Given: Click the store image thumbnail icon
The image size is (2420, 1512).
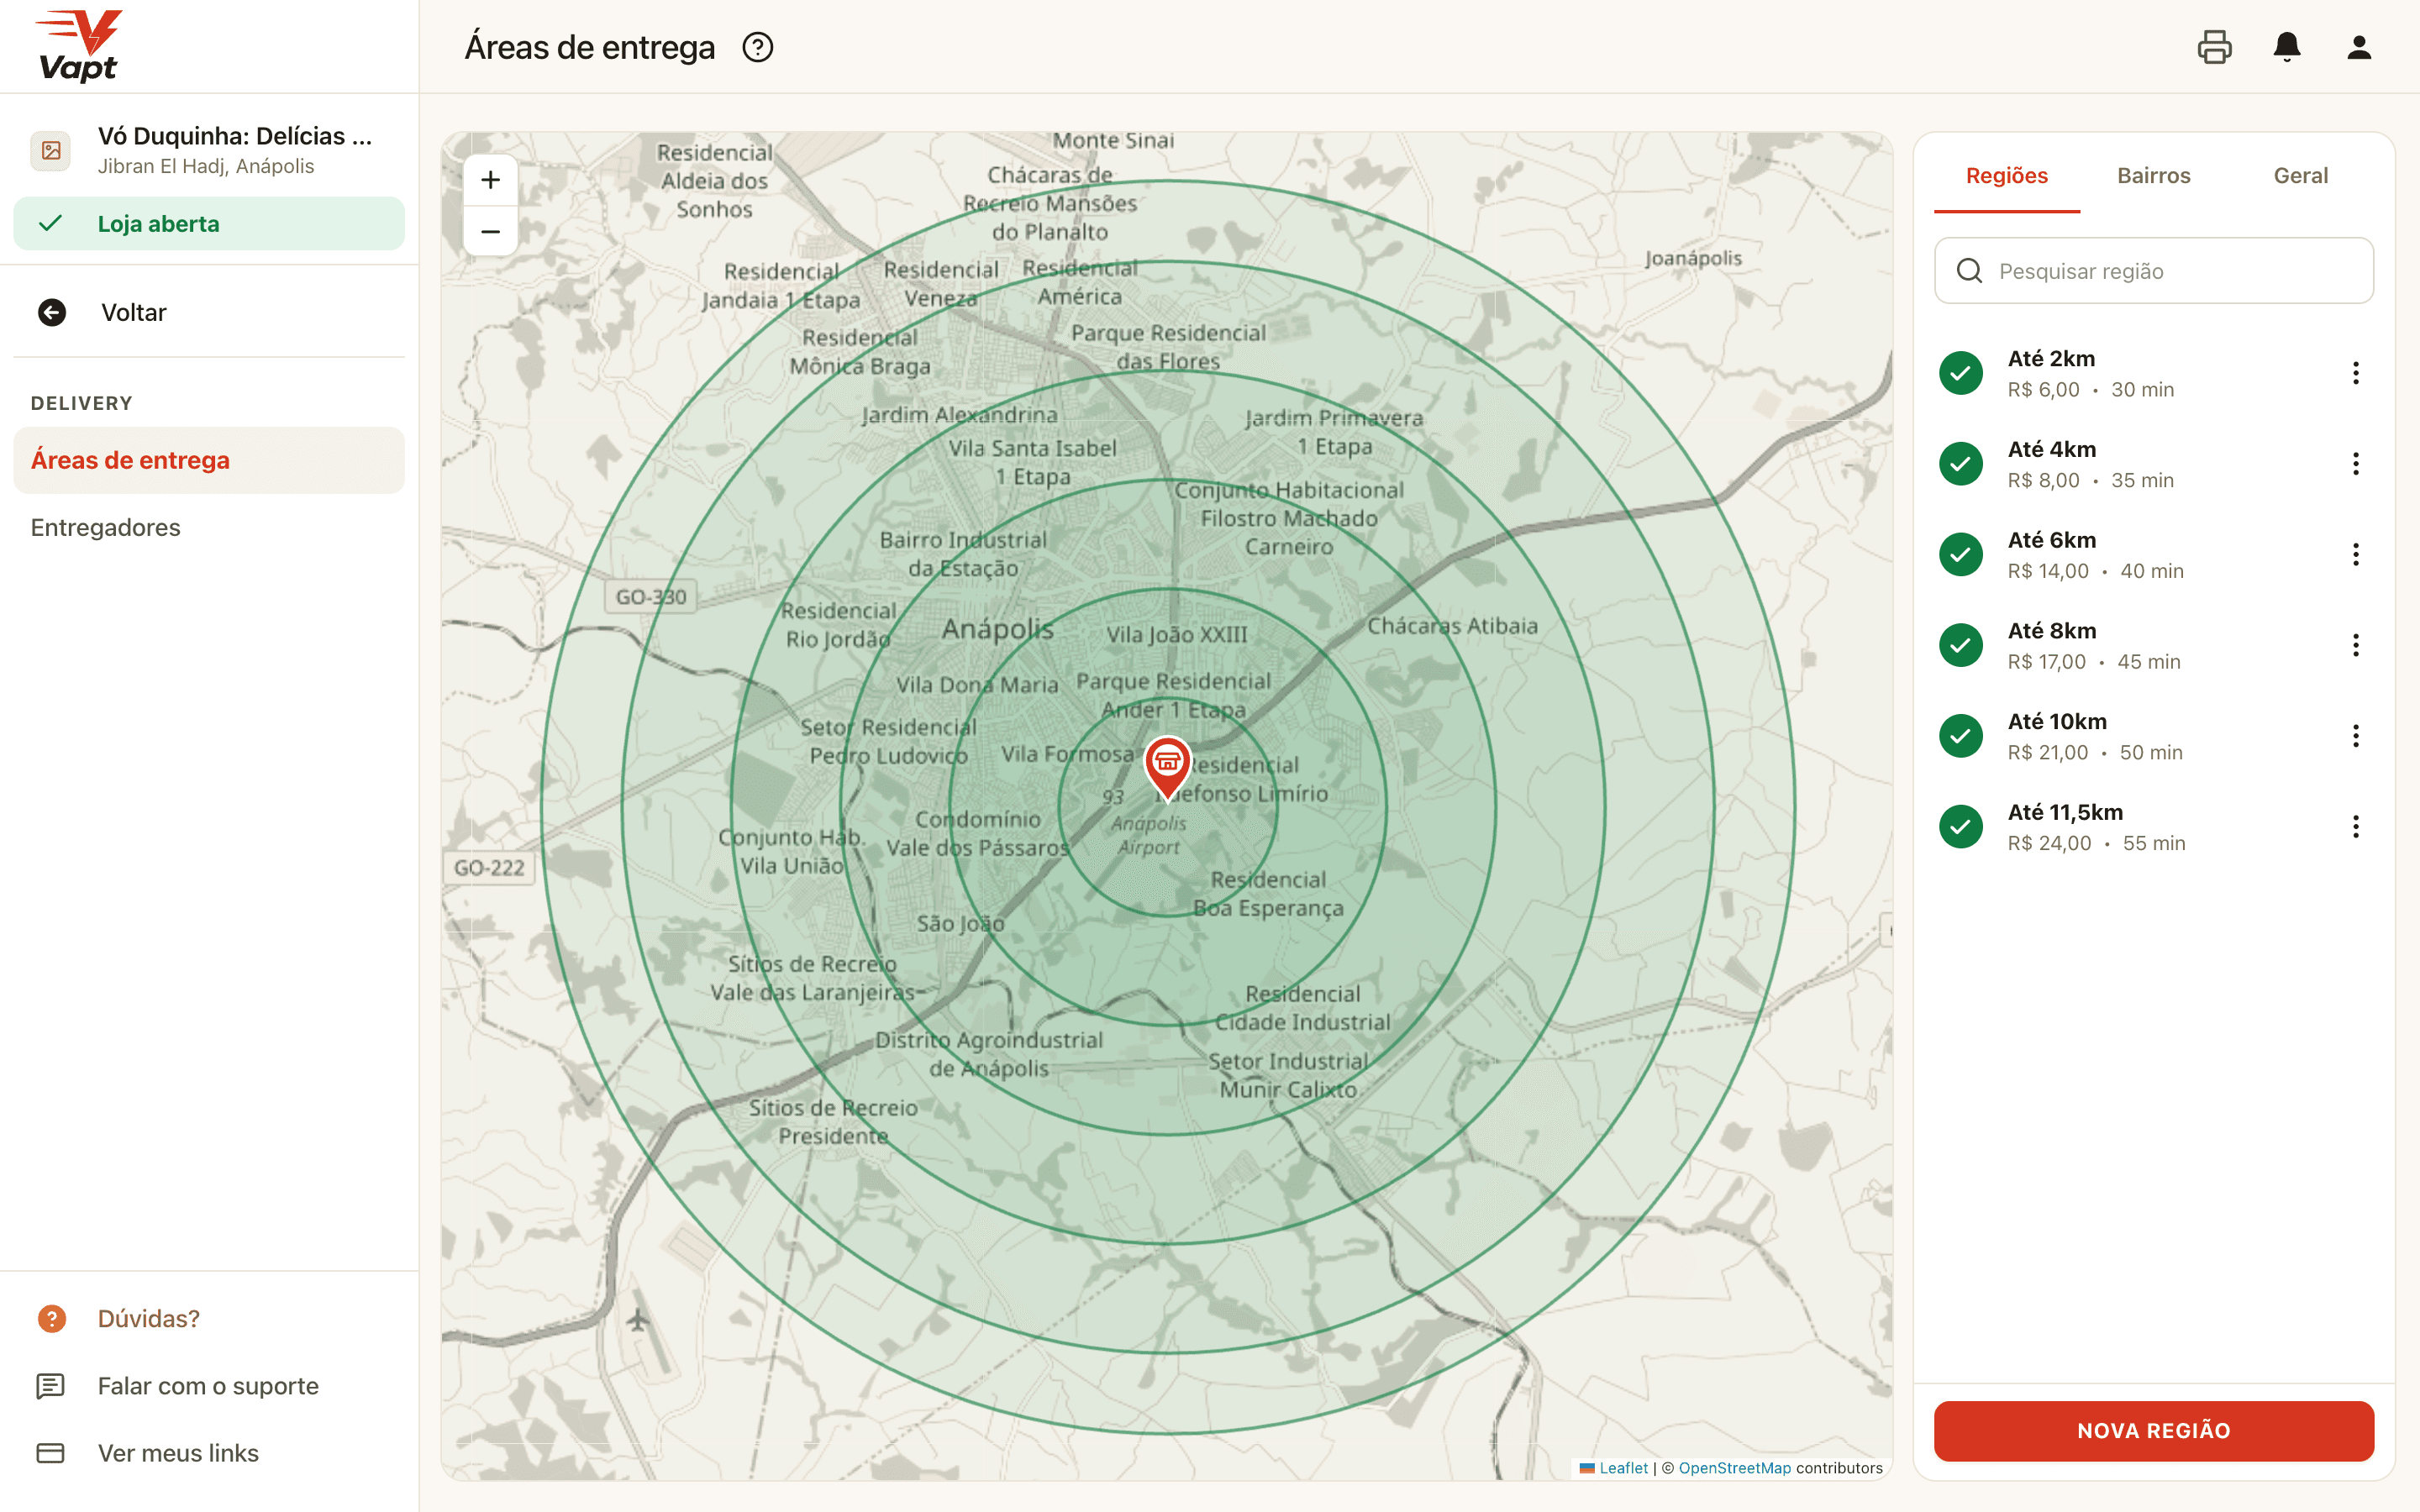Looking at the screenshot, I should pyautogui.click(x=51, y=151).
